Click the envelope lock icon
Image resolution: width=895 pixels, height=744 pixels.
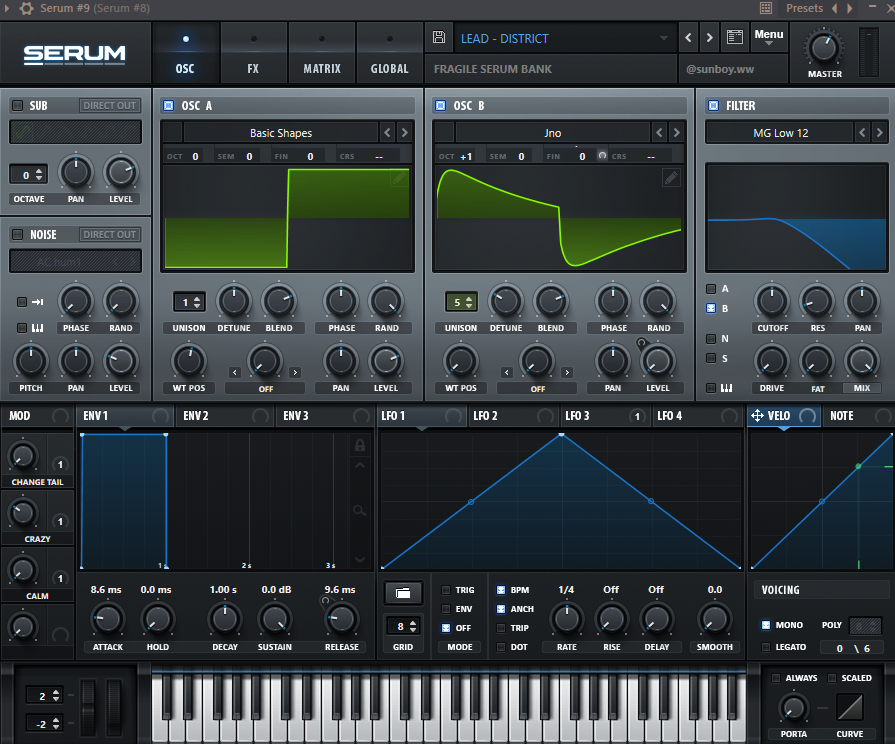(360, 445)
